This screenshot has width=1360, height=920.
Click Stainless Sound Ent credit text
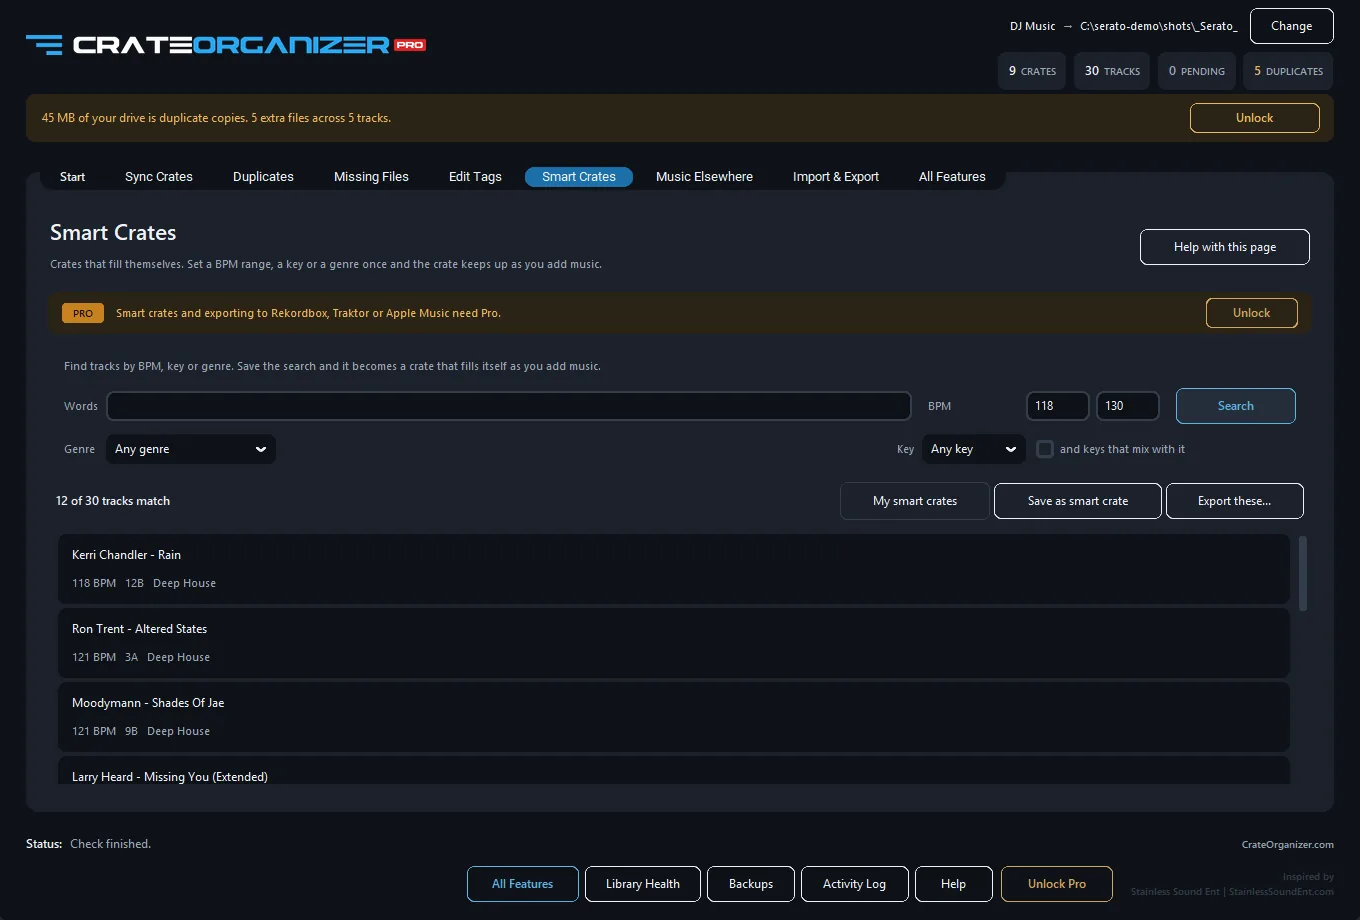[x=1232, y=892]
